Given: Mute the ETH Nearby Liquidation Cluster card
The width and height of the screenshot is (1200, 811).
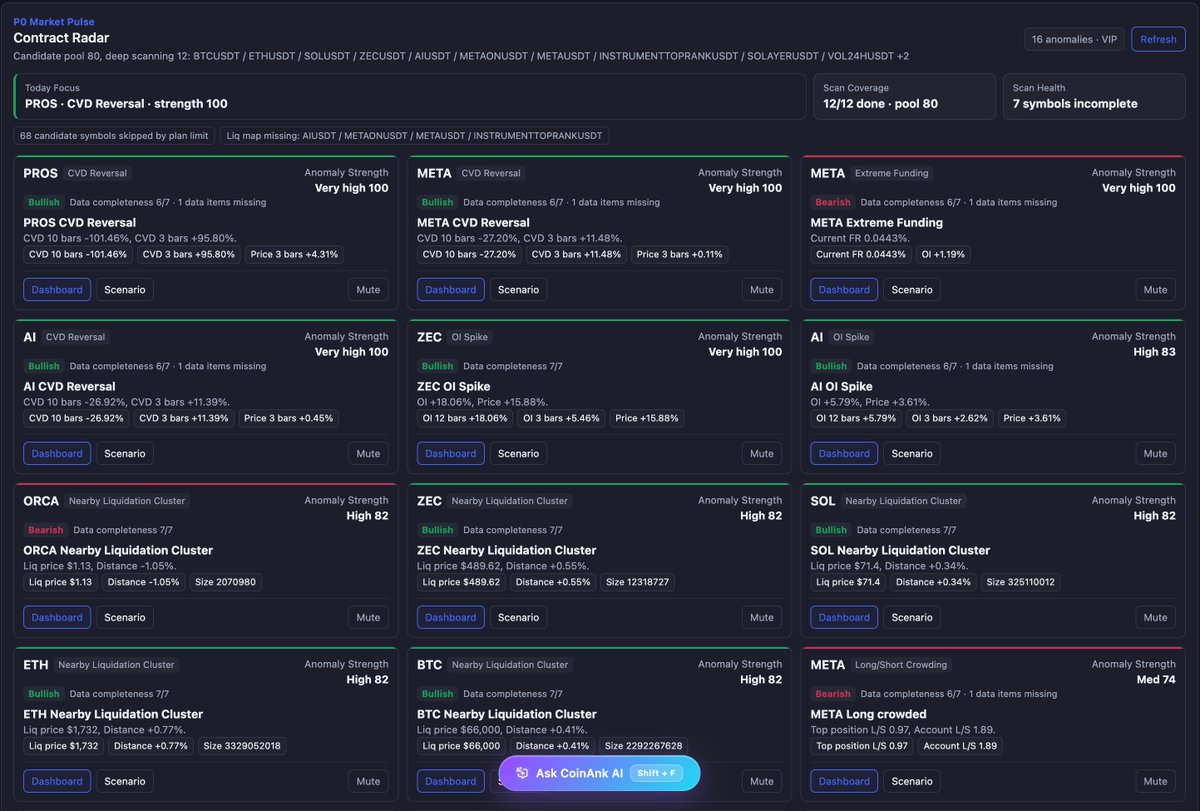Looking at the screenshot, I should click(x=368, y=781).
